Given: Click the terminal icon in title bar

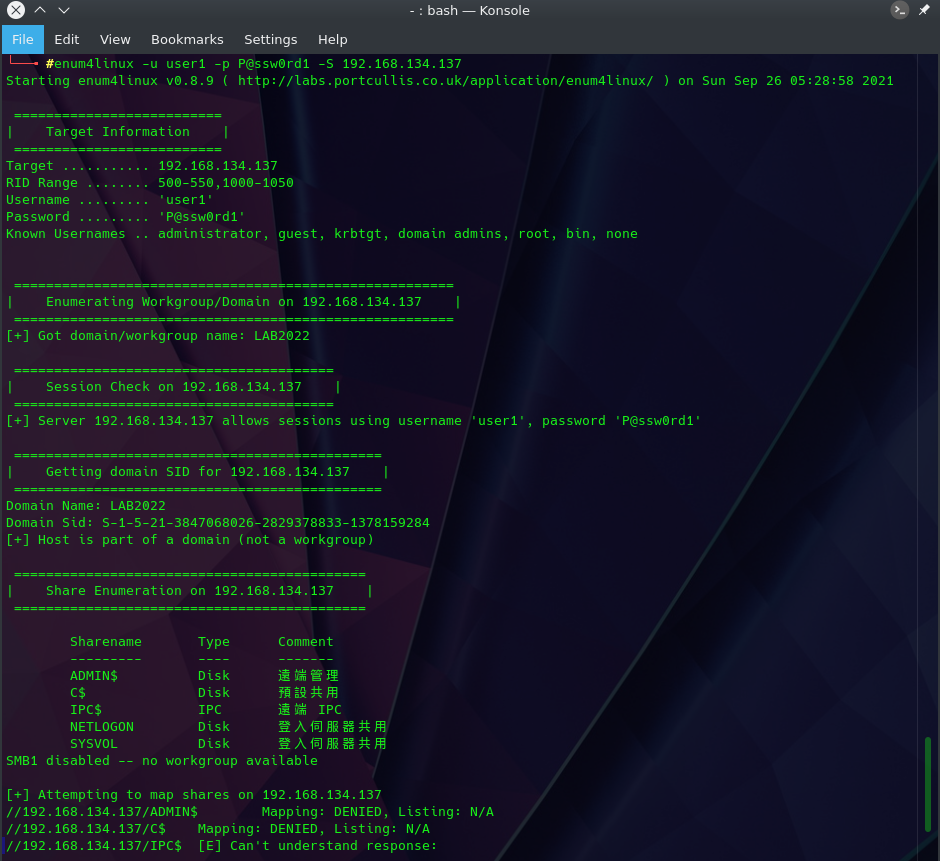Looking at the screenshot, I should click(x=899, y=10).
